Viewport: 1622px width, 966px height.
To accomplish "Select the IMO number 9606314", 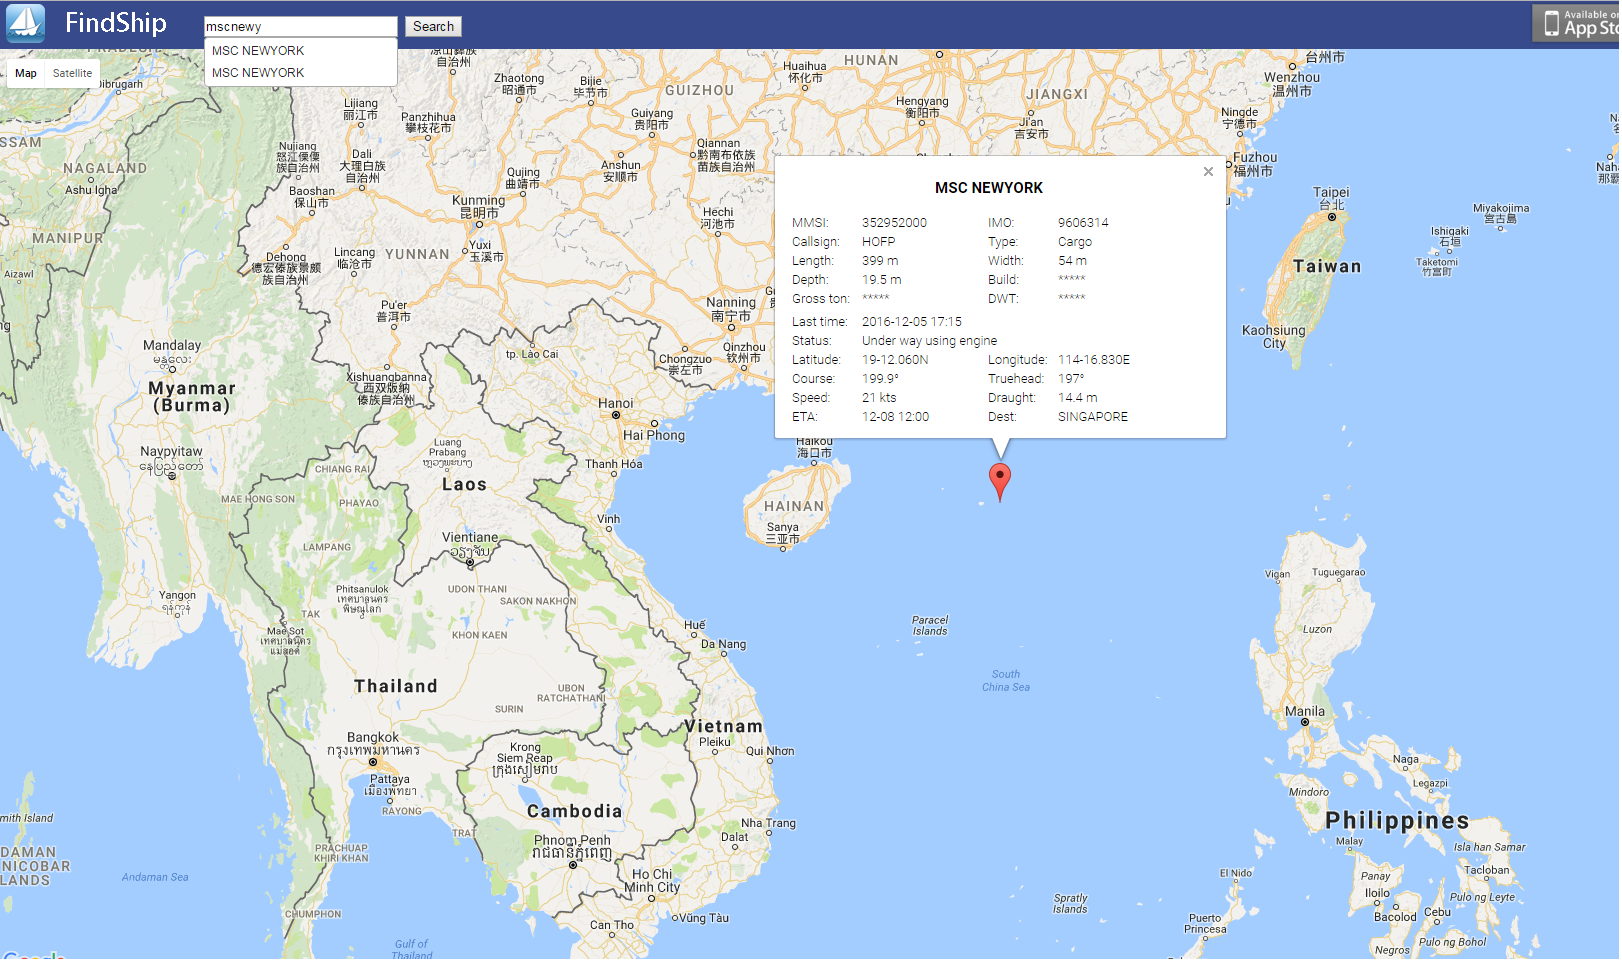I will click(1083, 223).
